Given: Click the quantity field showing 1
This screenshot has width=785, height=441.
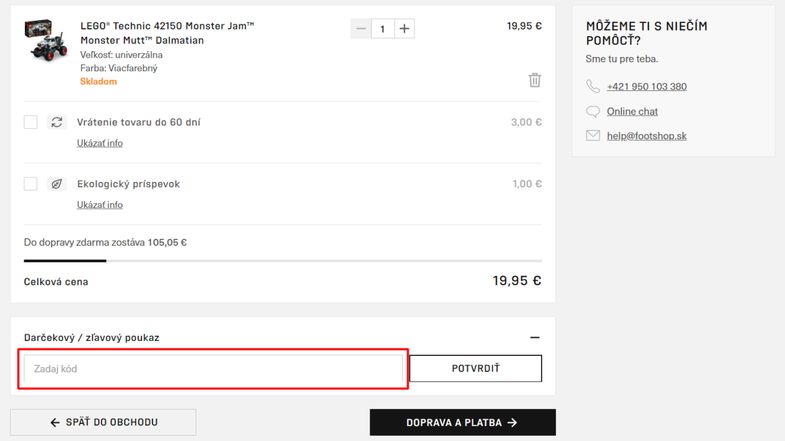Looking at the screenshot, I should pos(382,29).
